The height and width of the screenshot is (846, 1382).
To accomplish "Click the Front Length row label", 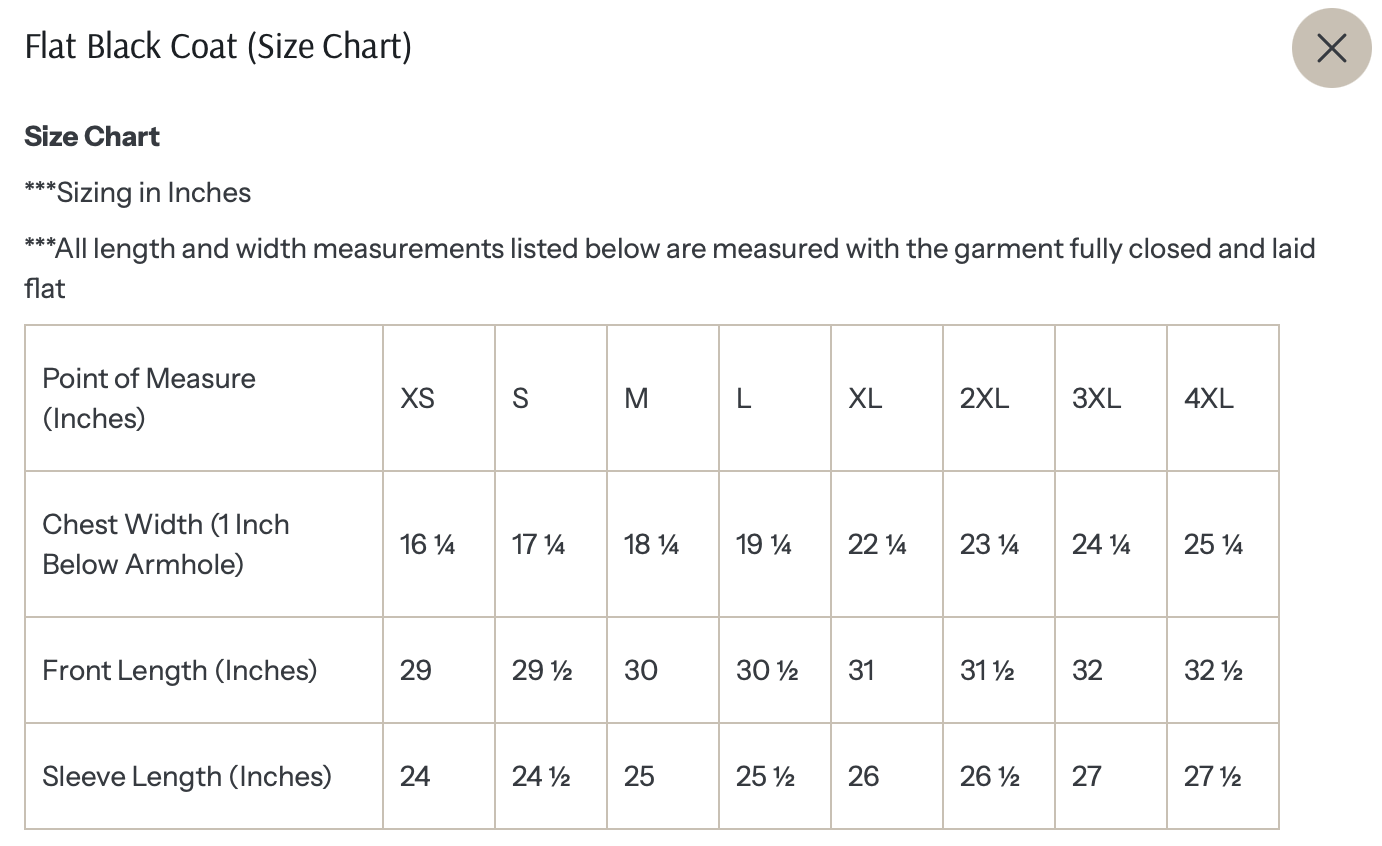I will tap(179, 670).
